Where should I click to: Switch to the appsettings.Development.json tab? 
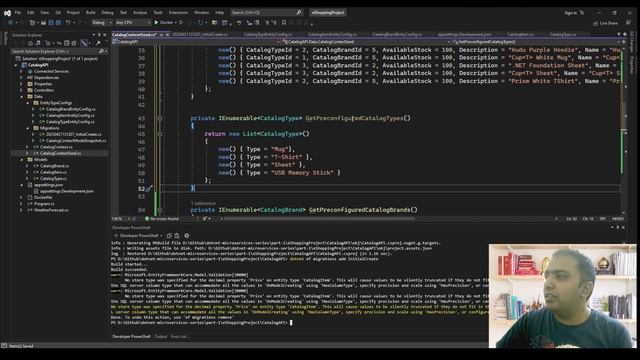(464, 35)
